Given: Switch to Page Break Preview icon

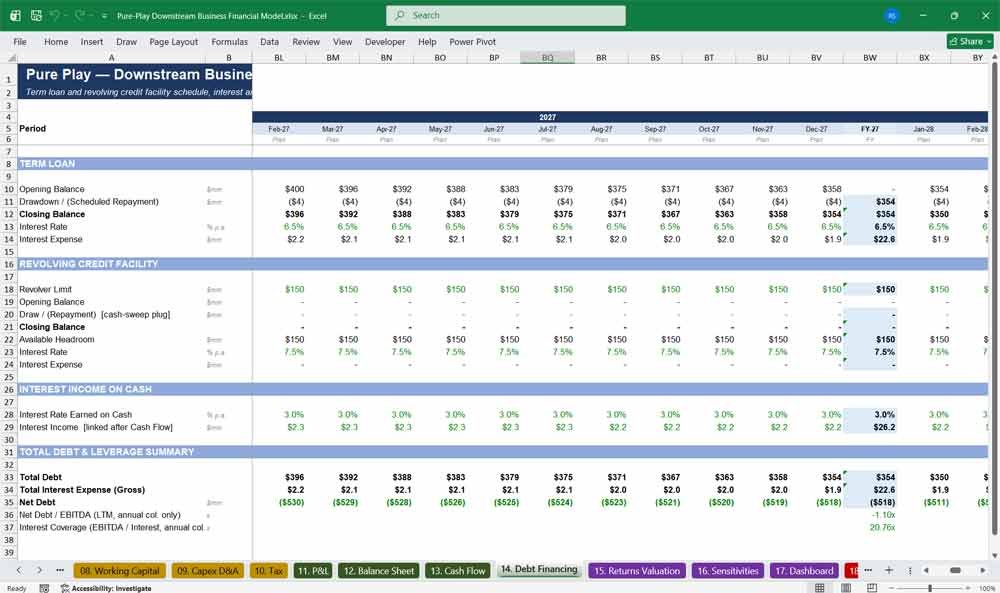Looking at the screenshot, I should tap(872, 587).
